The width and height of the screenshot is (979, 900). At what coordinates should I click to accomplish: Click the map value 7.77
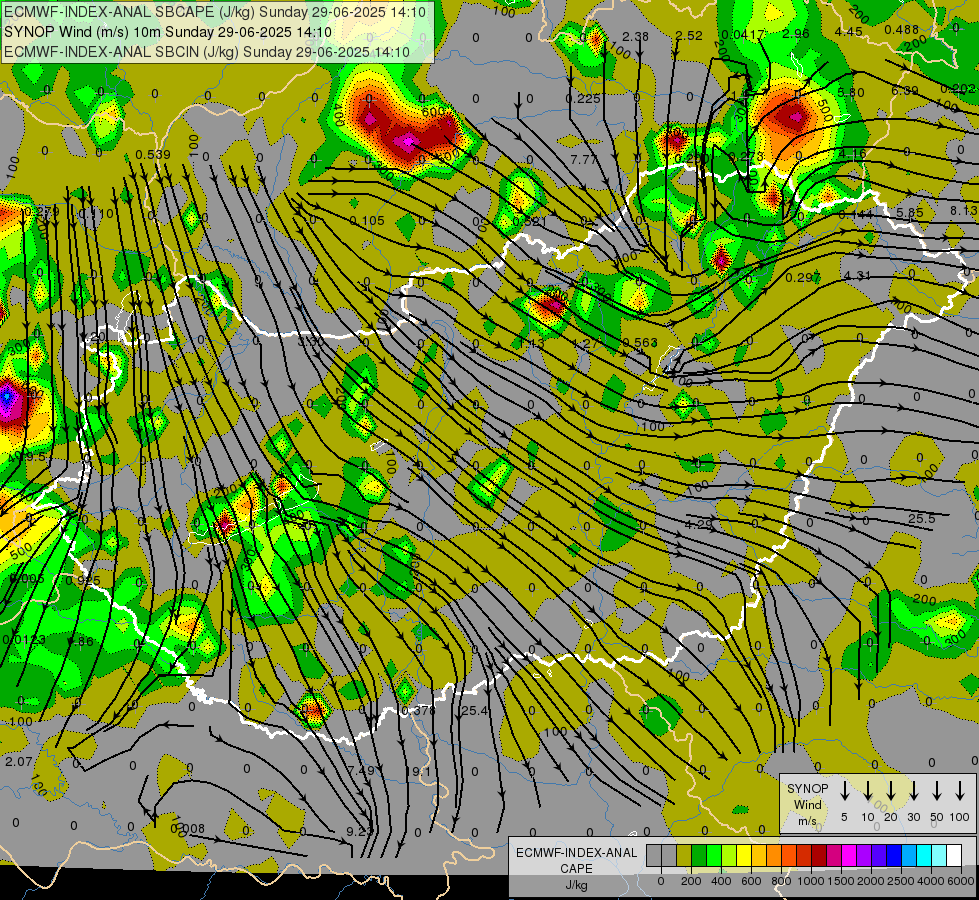[x=583, y=160]
